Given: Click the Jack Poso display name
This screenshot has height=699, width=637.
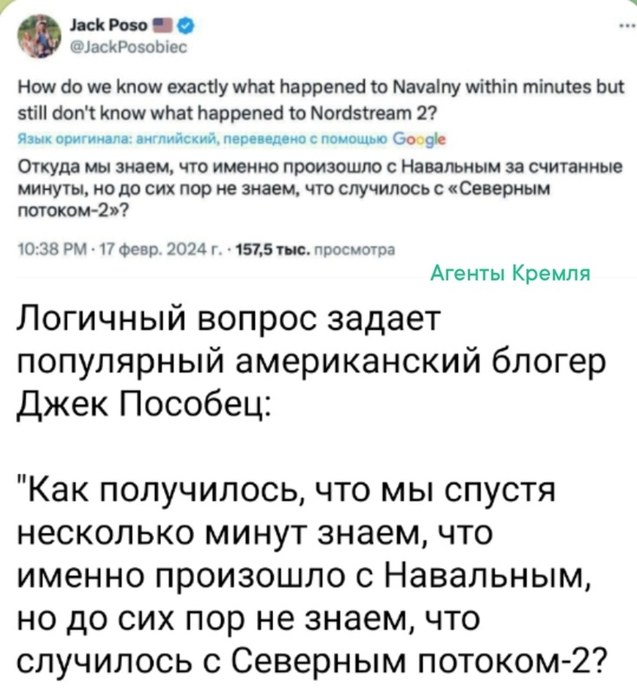Looking at the screenshot, I should [x=109, y=26].
